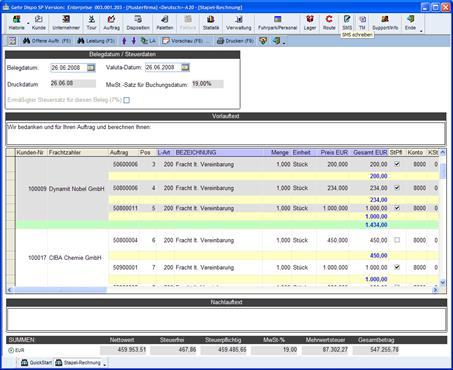Viewport: 453px width, 370px height.
Task: Select the CIBA Chemie GmbH cell
Action: coord(78,258)
